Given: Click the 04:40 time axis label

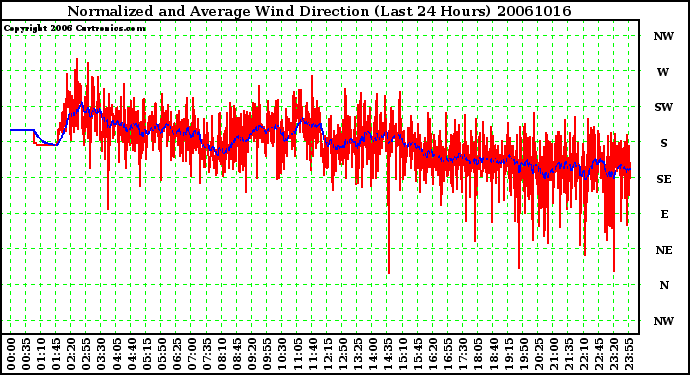Looking at the screenshot, I should [132, 354].
